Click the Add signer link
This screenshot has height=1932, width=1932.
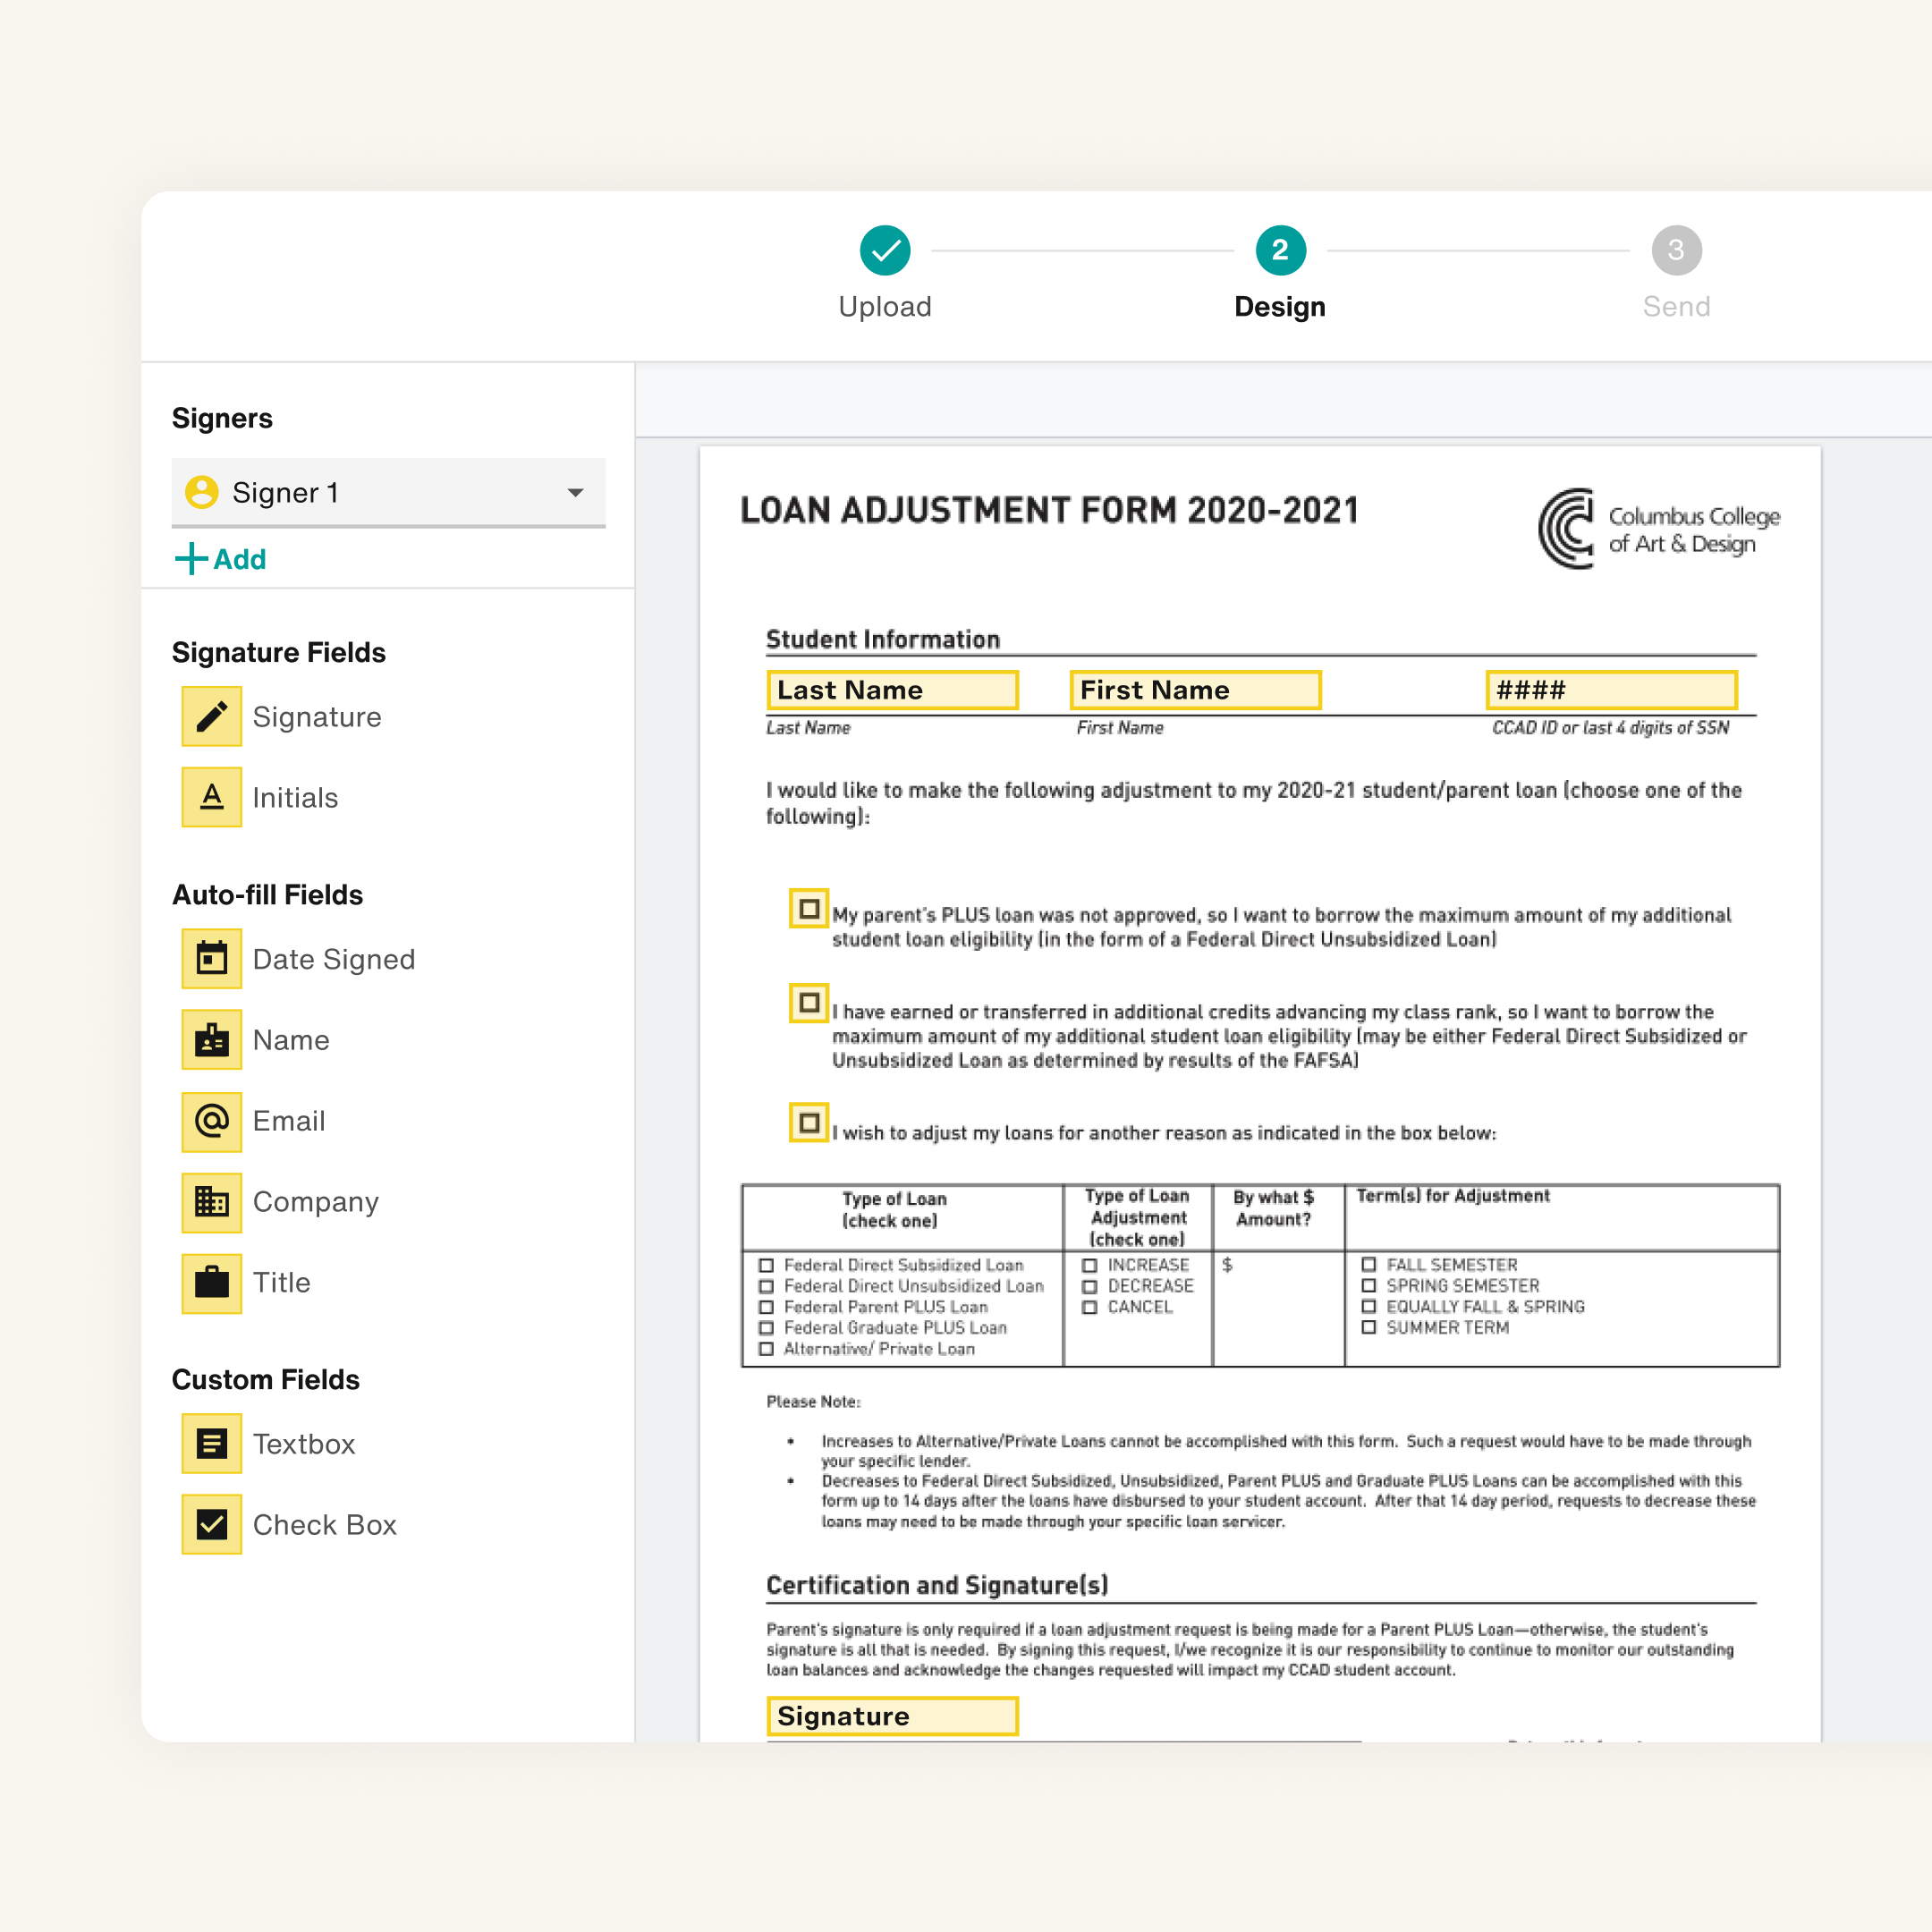[221, 559]
